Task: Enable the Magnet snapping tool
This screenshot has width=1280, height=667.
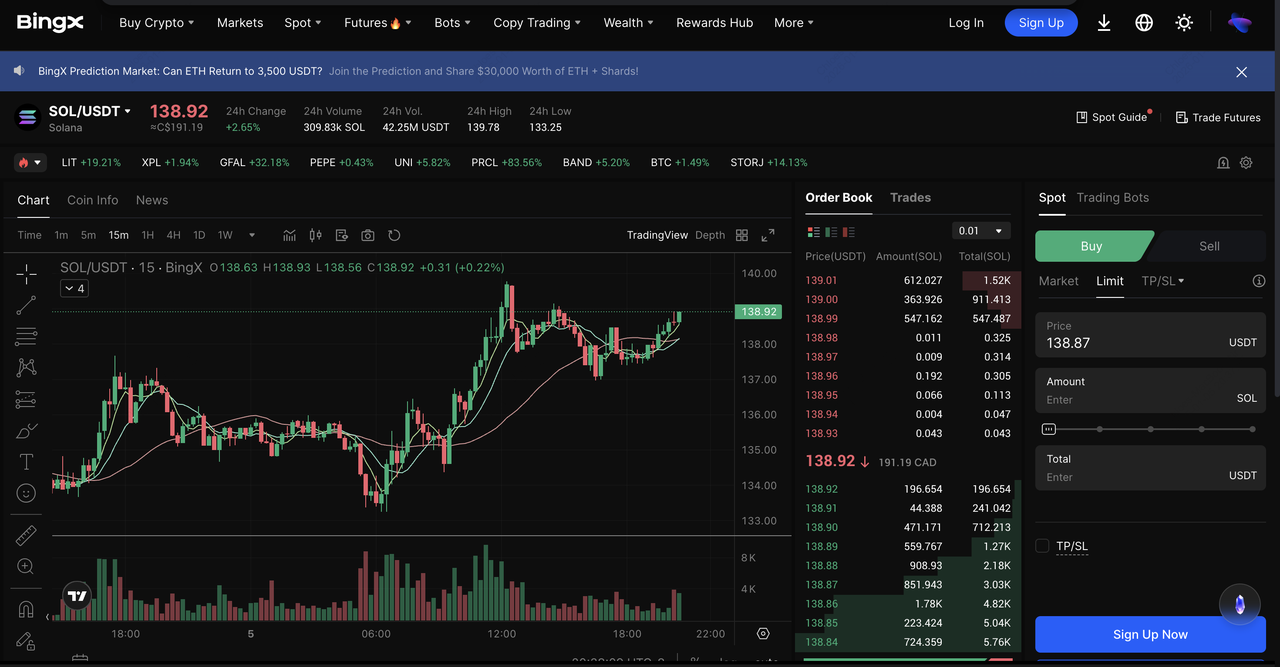Action: (25, 607)
